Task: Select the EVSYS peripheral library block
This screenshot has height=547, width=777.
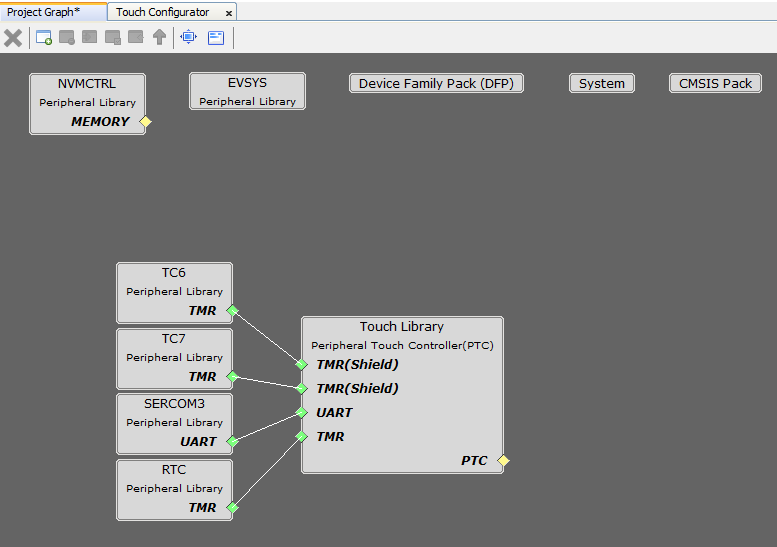Action: pyautogui.click(x=247, y=90)
